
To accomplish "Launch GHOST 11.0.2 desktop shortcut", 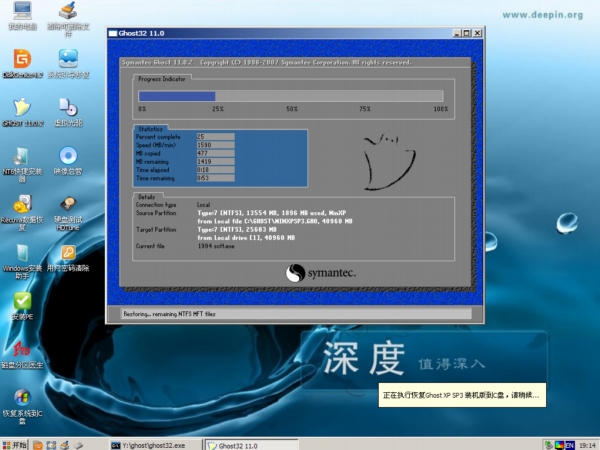I will [22, 112].
